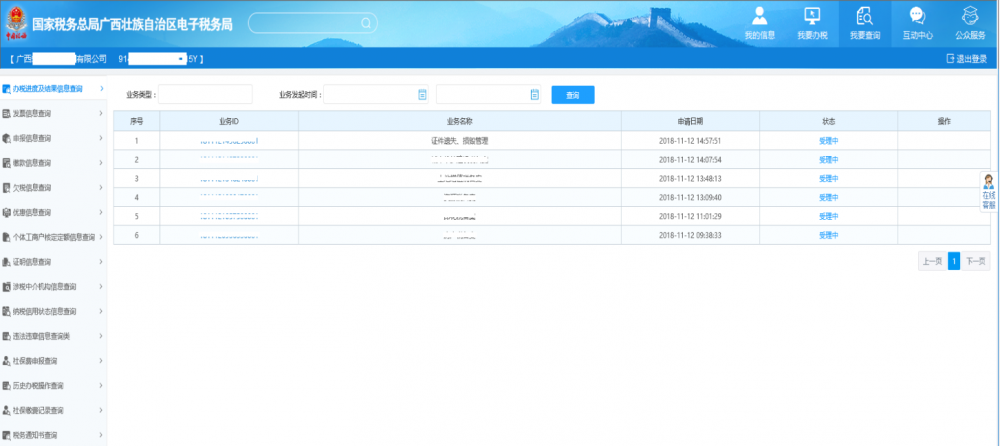Image resolution: width=1000 pixels, height=446 pixels.
Task: Expand chevron next to 税务通知书查询
Action: (x=101, y=435)
